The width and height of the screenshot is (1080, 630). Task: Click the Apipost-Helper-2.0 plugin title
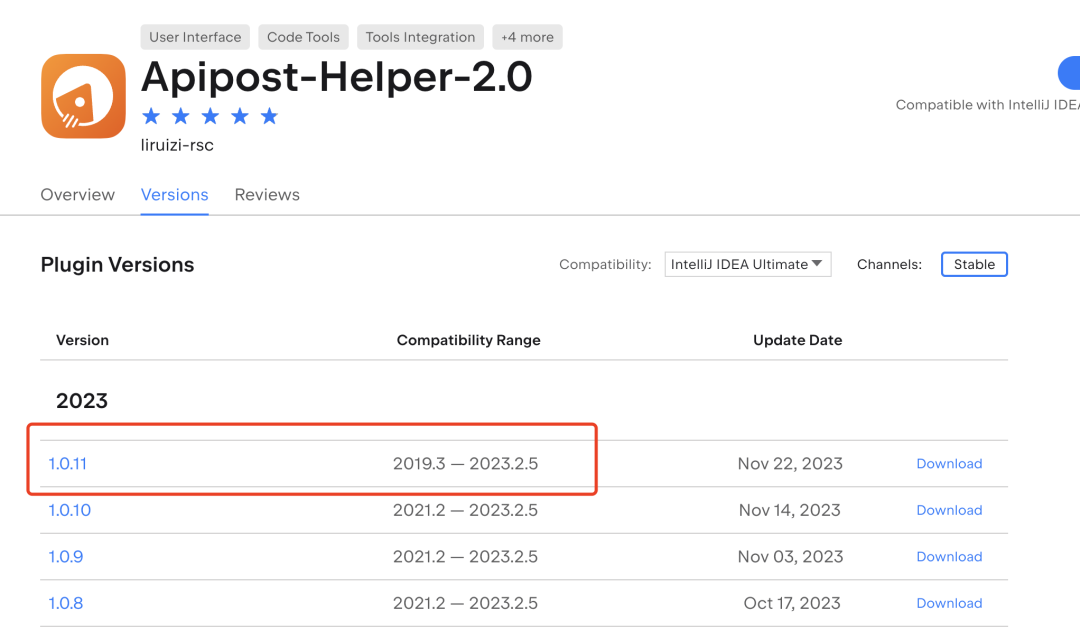tap(337, 76)
